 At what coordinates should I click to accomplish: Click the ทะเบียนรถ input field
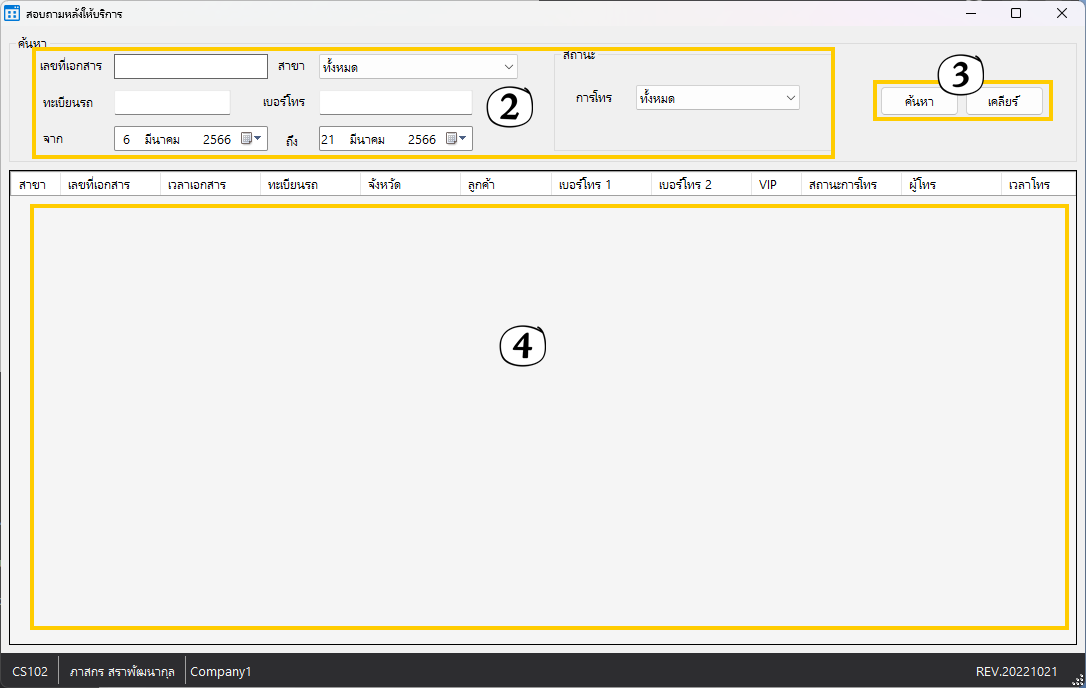tap(172, 103)
